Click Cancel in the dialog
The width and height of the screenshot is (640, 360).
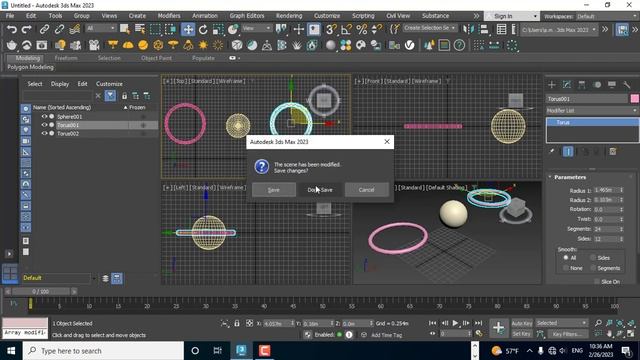367,190
